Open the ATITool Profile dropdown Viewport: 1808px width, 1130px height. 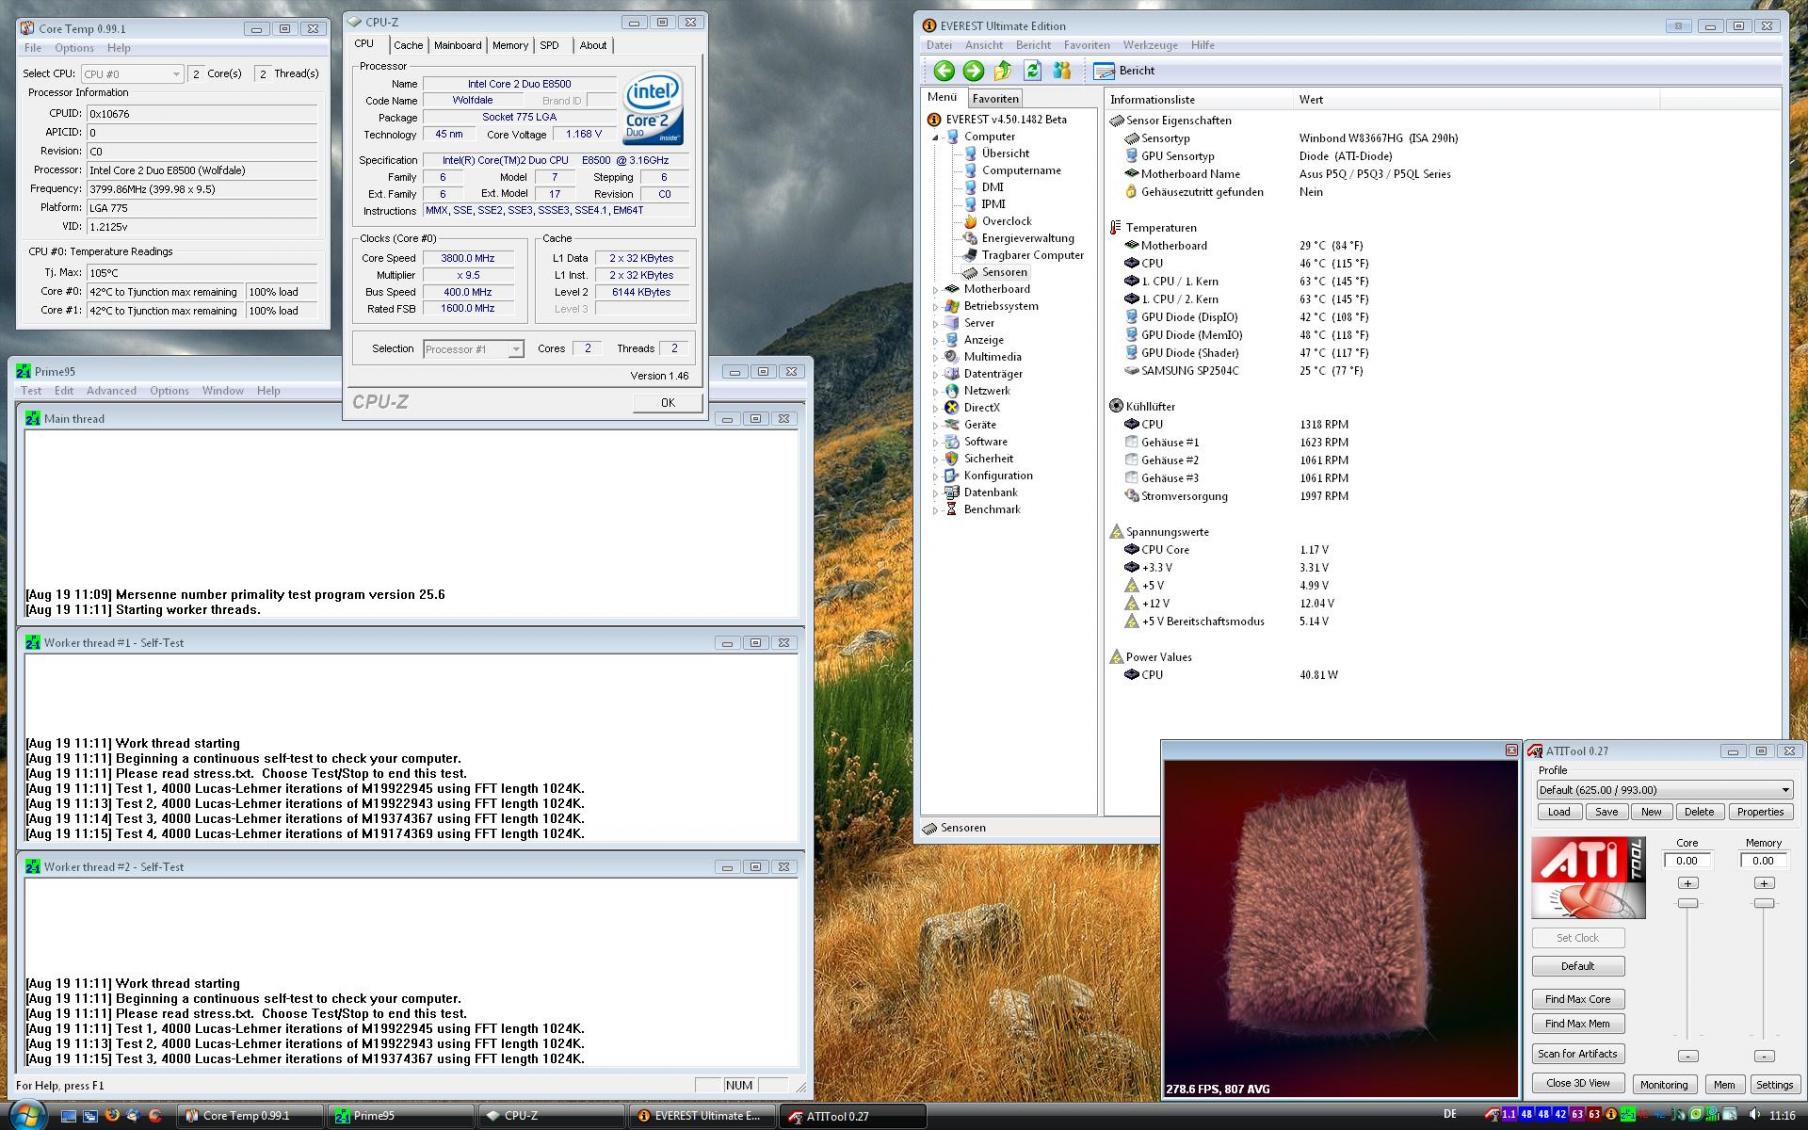coord(1664,790)
